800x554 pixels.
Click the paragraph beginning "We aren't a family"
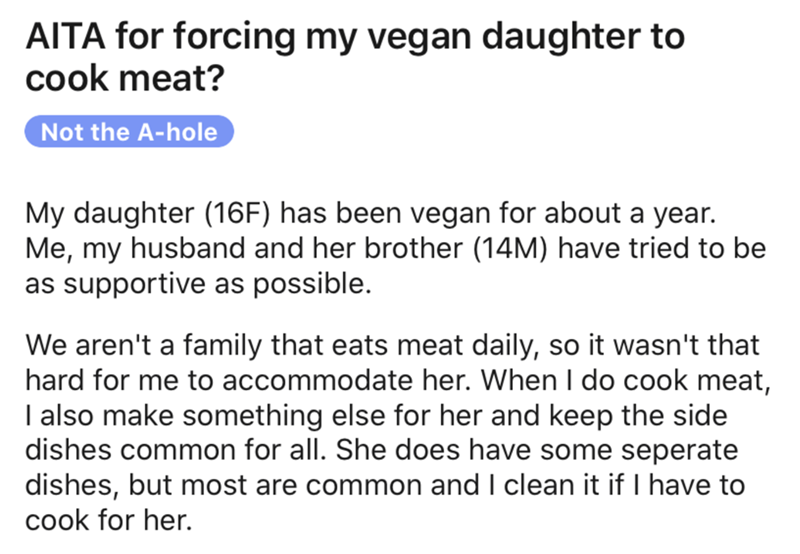click(x=398, y=433)
